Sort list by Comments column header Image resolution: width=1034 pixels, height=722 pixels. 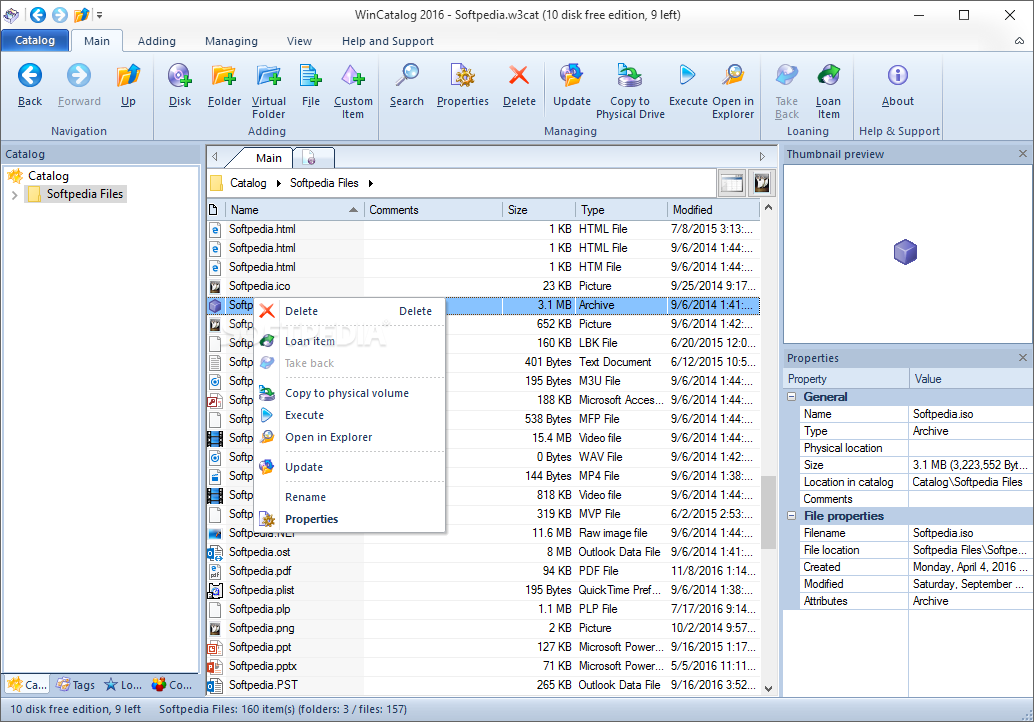pyautogui.click(x=433, y=210)
